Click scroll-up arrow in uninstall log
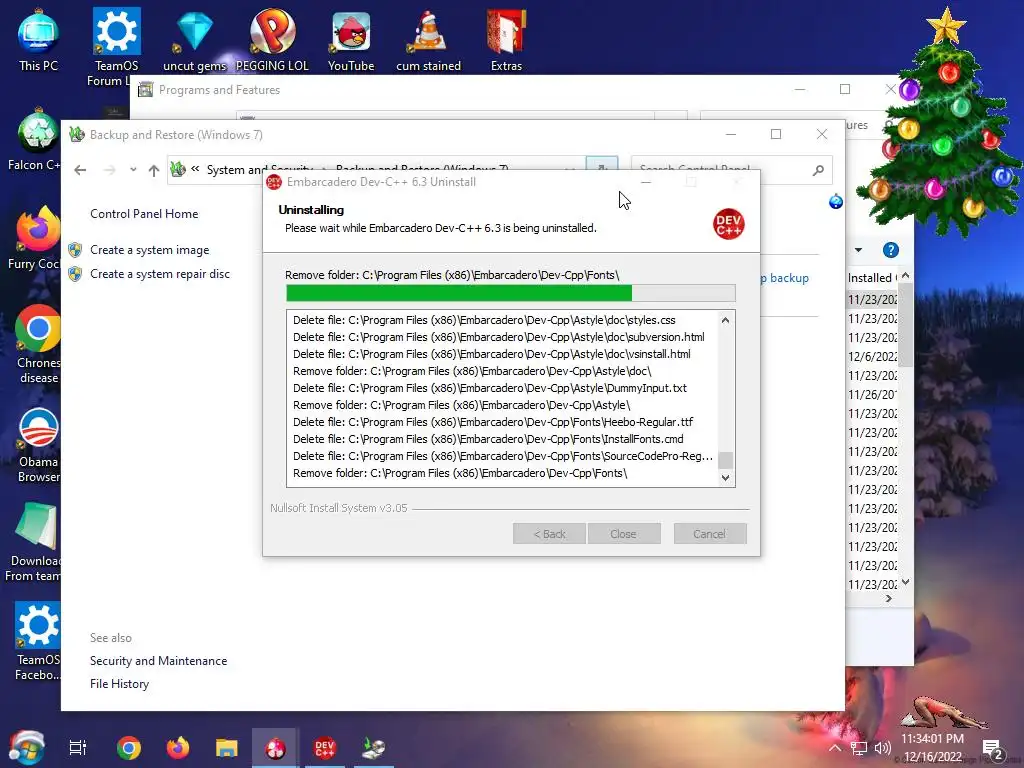This screenshot has width=1024, height=768. [725, 320]
